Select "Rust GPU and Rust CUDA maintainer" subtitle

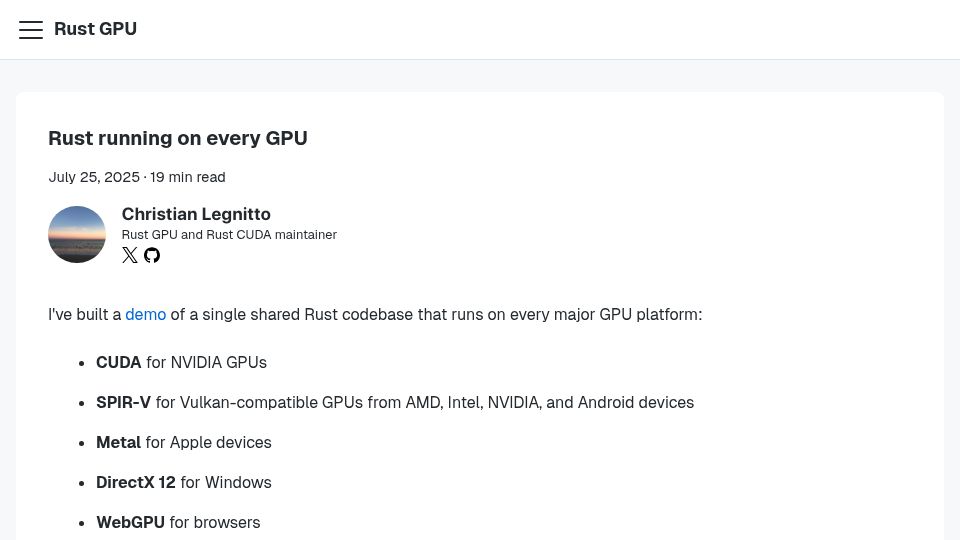coord(229,235)
